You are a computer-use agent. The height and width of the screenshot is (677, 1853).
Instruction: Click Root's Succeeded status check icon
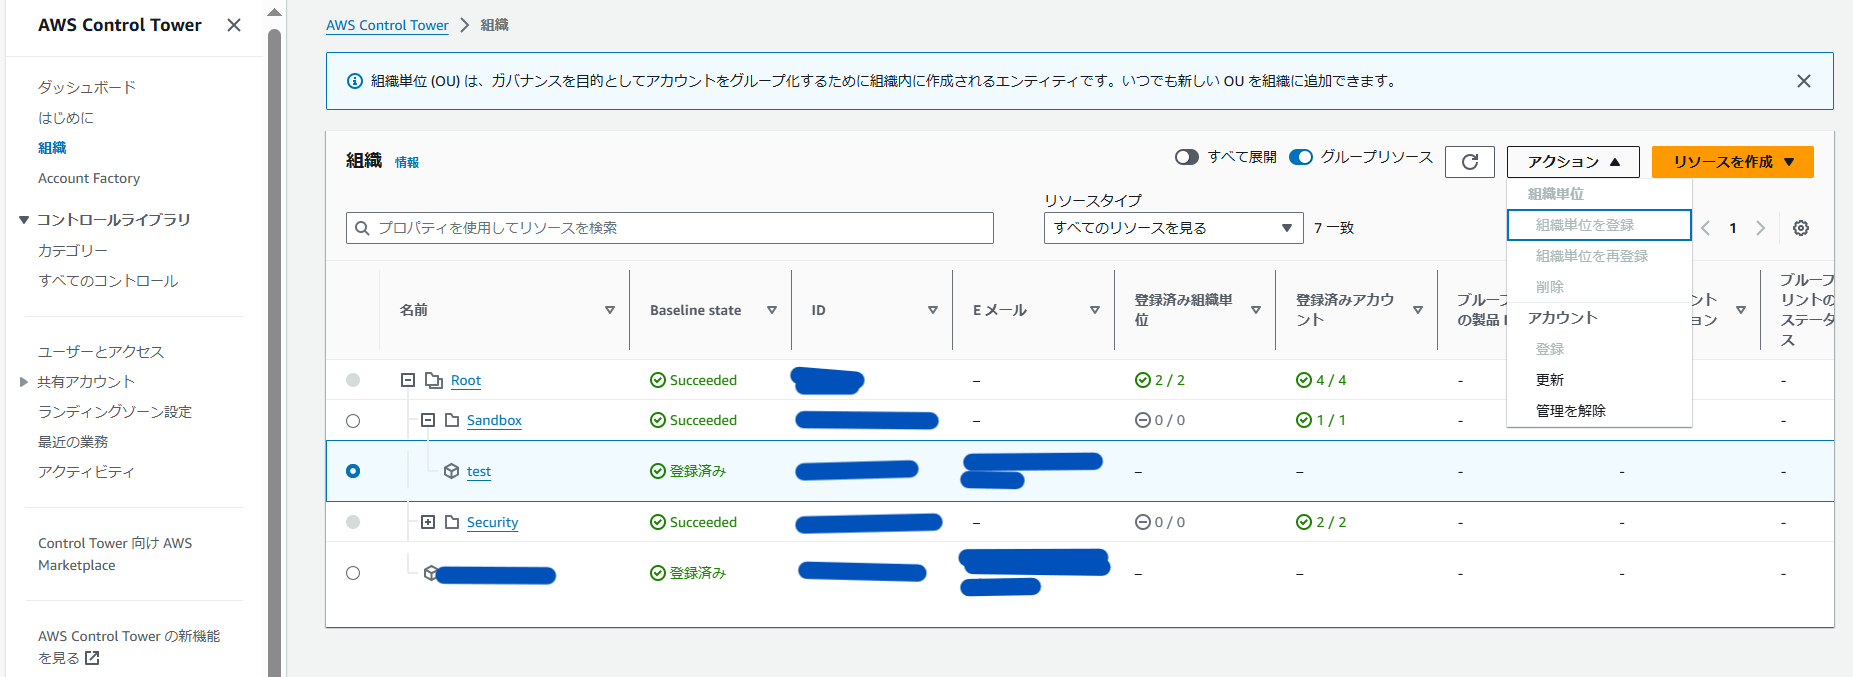(x=658, y=380)
